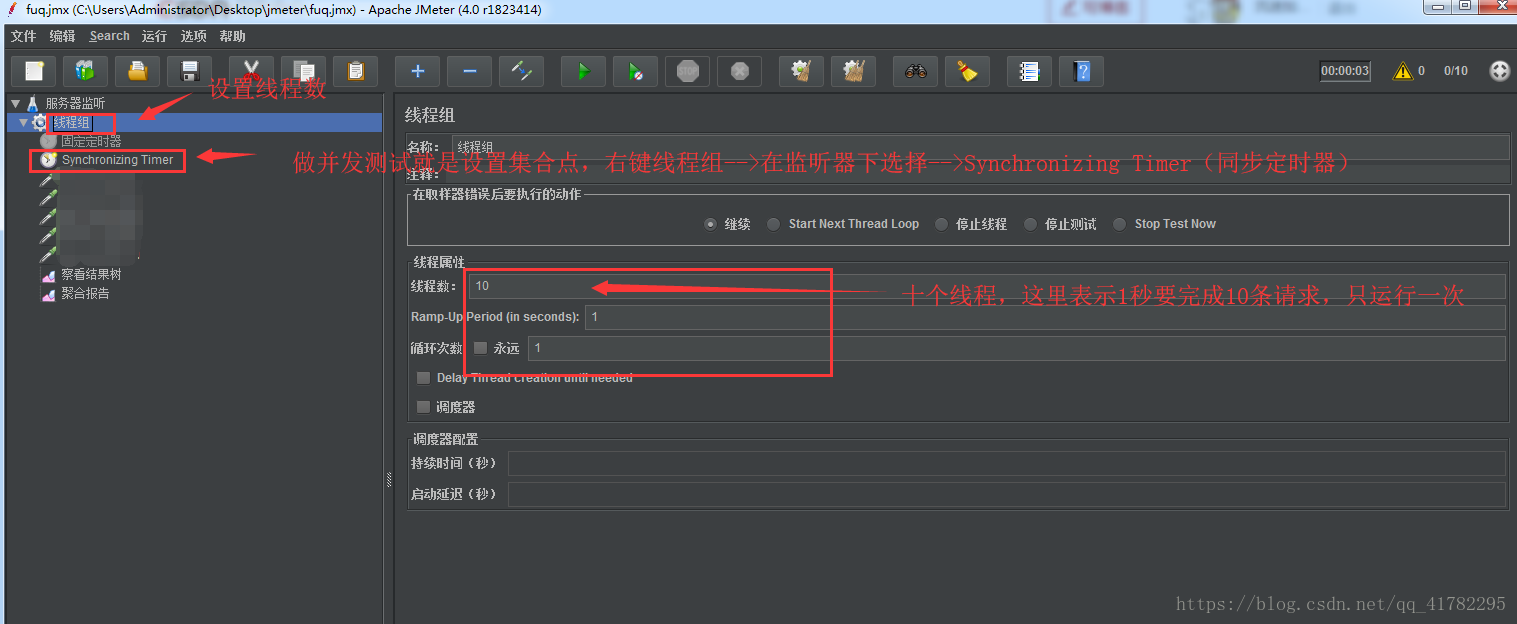Click the Toggle enable/disable icon
1517x624 pixels.
(521, 71)
